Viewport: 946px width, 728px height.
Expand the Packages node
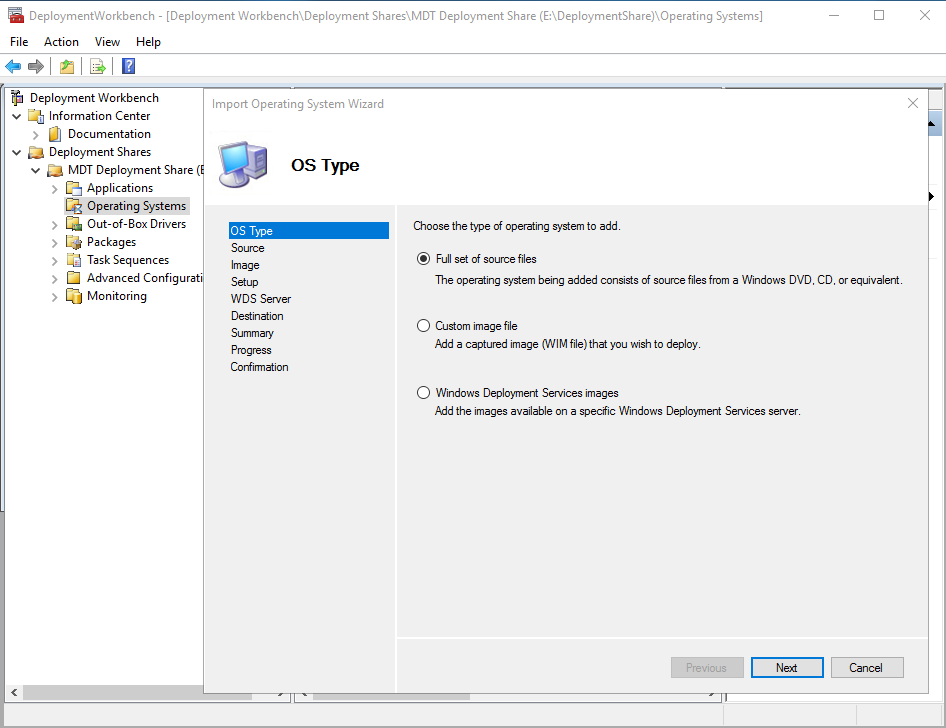coord(54,243)
